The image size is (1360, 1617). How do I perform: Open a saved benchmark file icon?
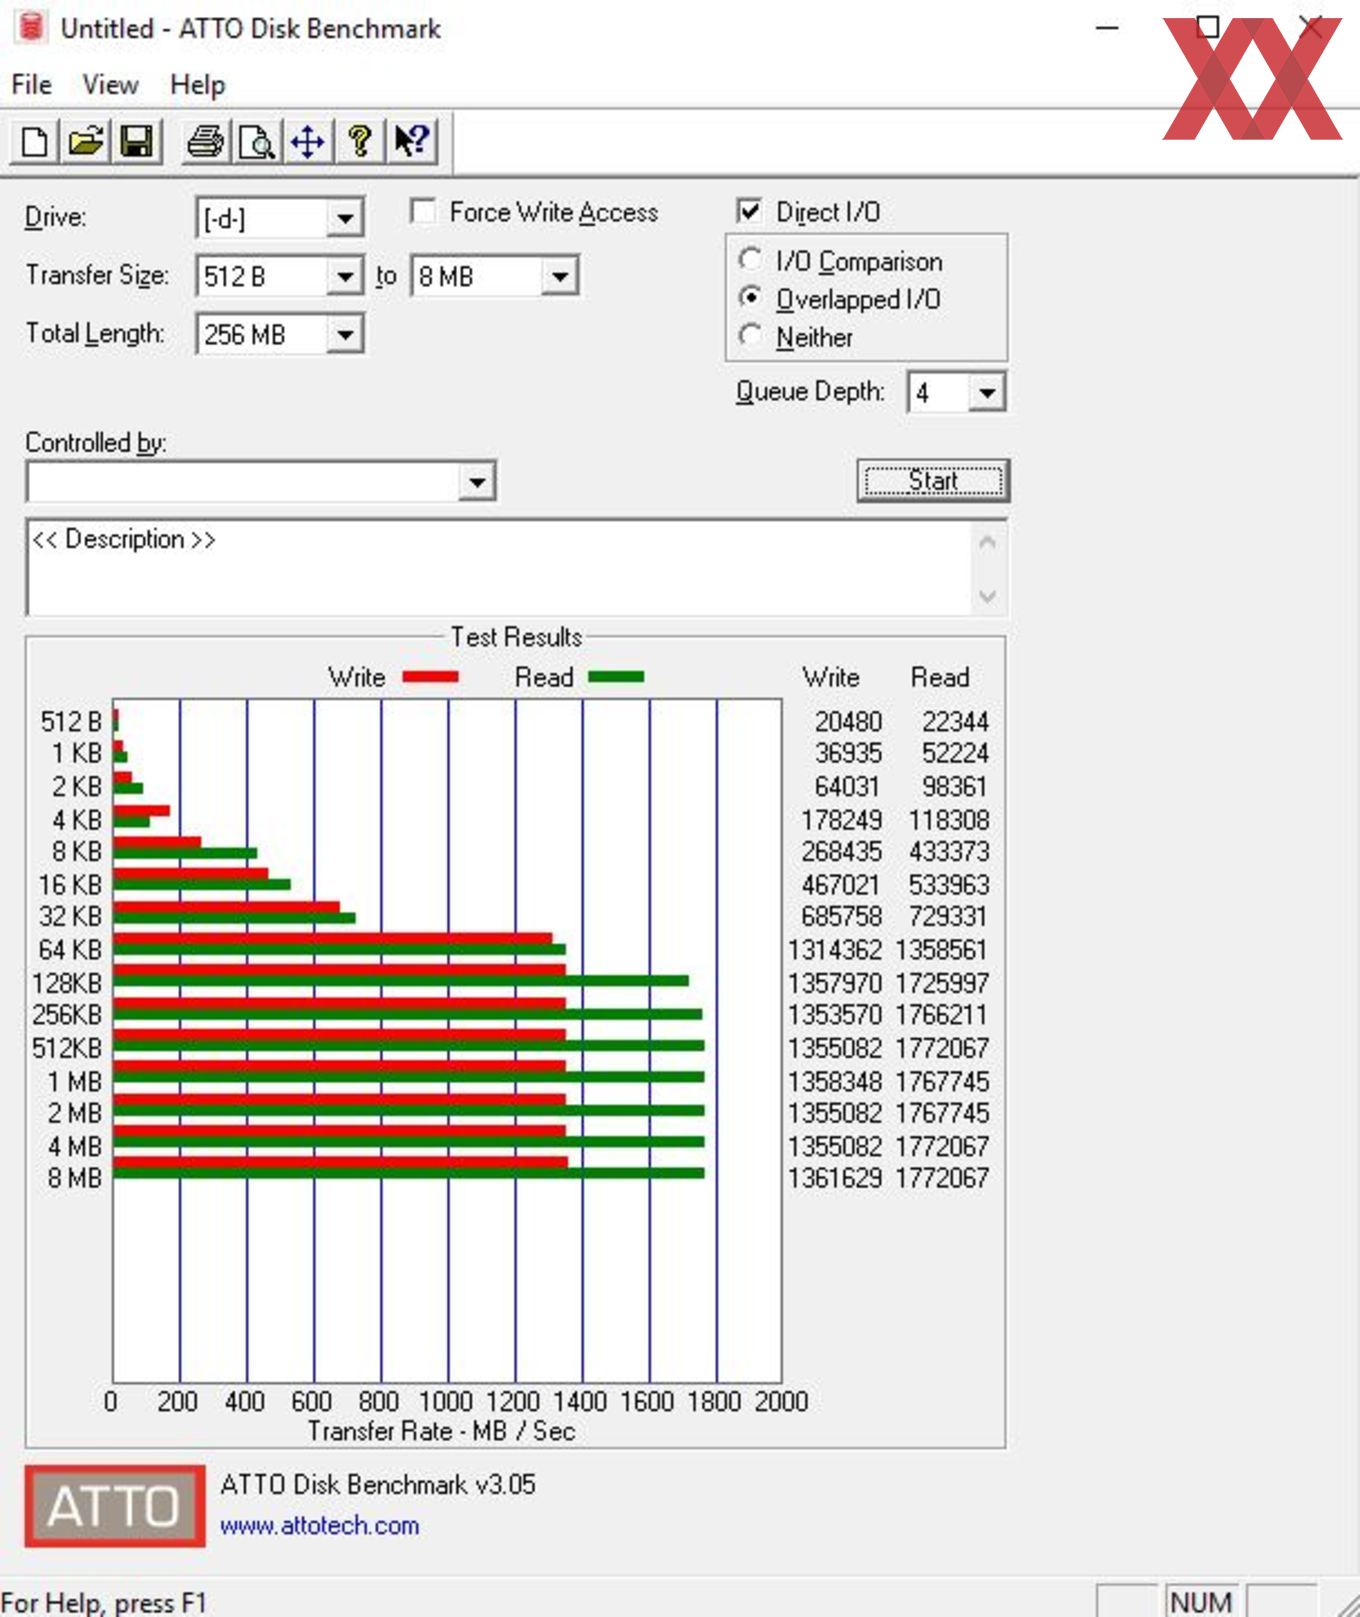tap(86, 142)
